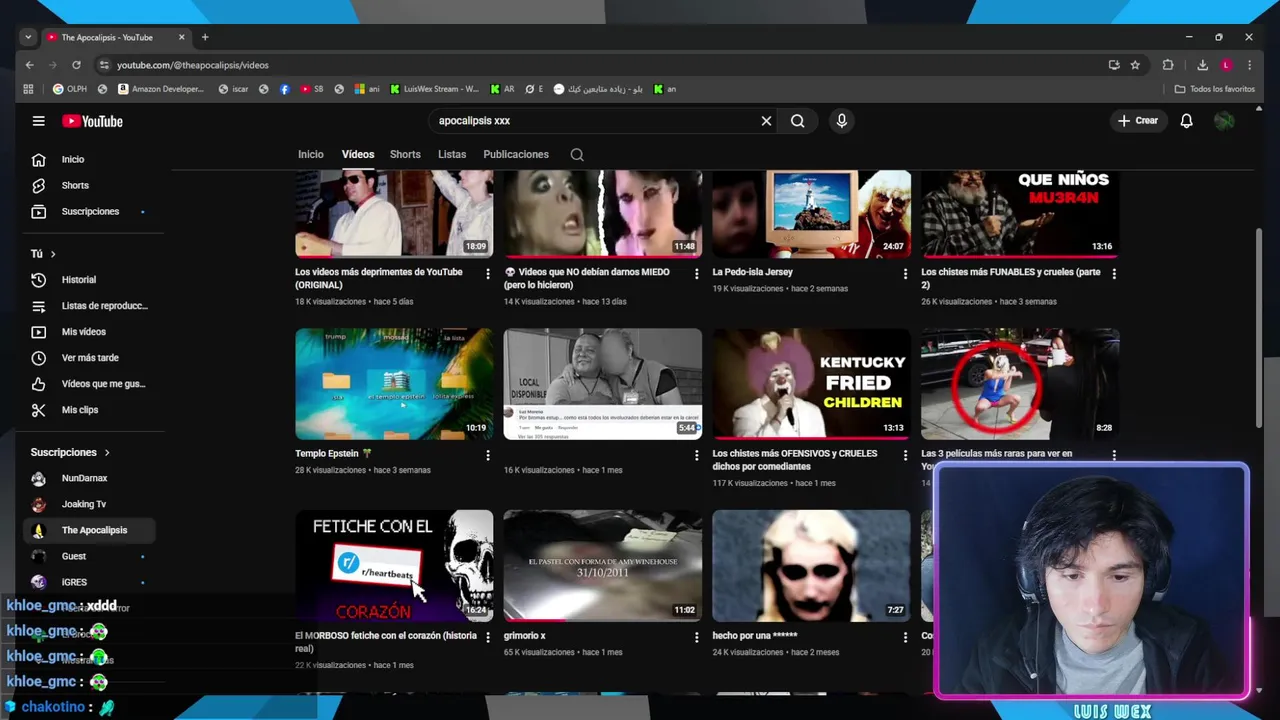Screen dimensions: 1280x720
Task: Switch to the Shorts channel tab
Action: [x=405, y=154]
